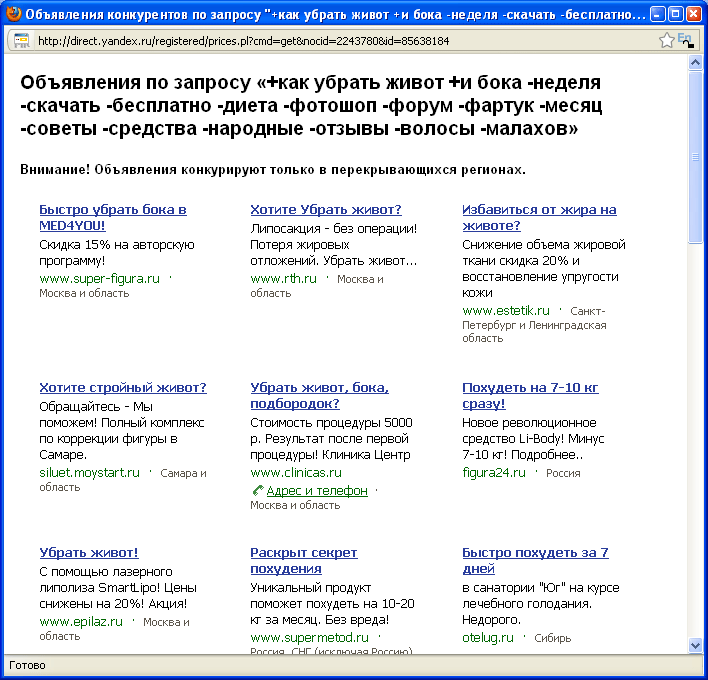The height and width of the screenshot is (680, 708).
Task: Open the 'Быстро похудеть за 7 дней' link
Action: (x=535, y=560)
